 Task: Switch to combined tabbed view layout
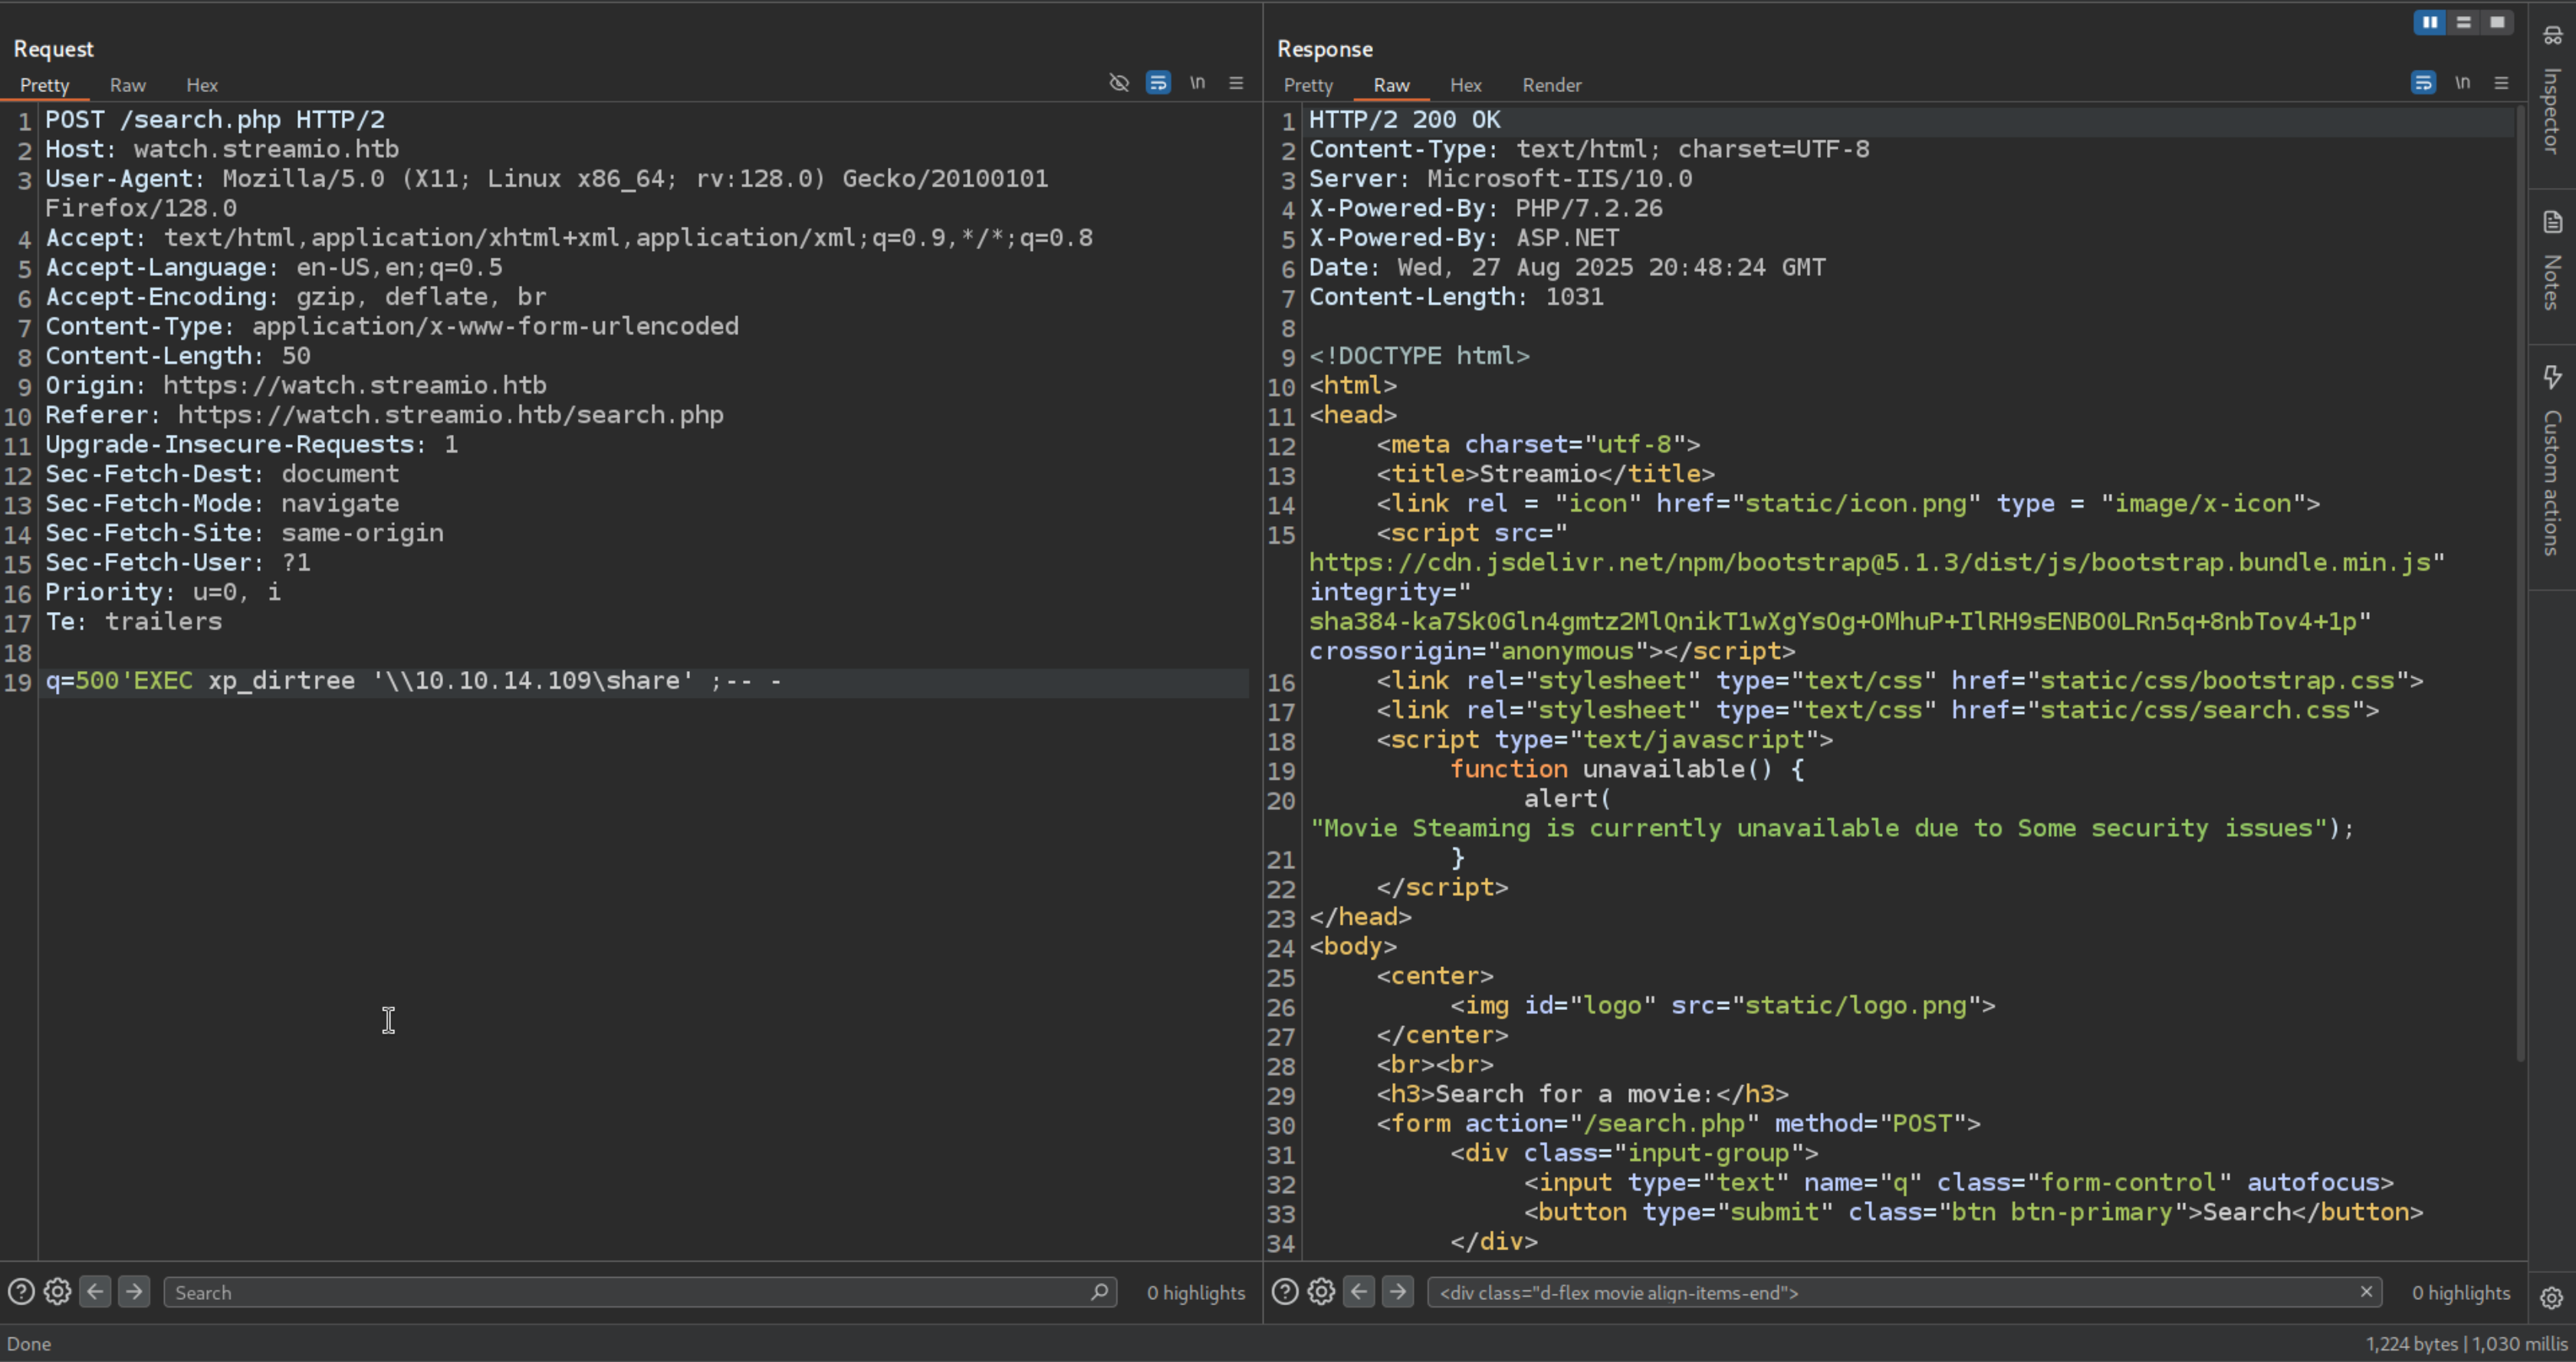coord(2497,22)
